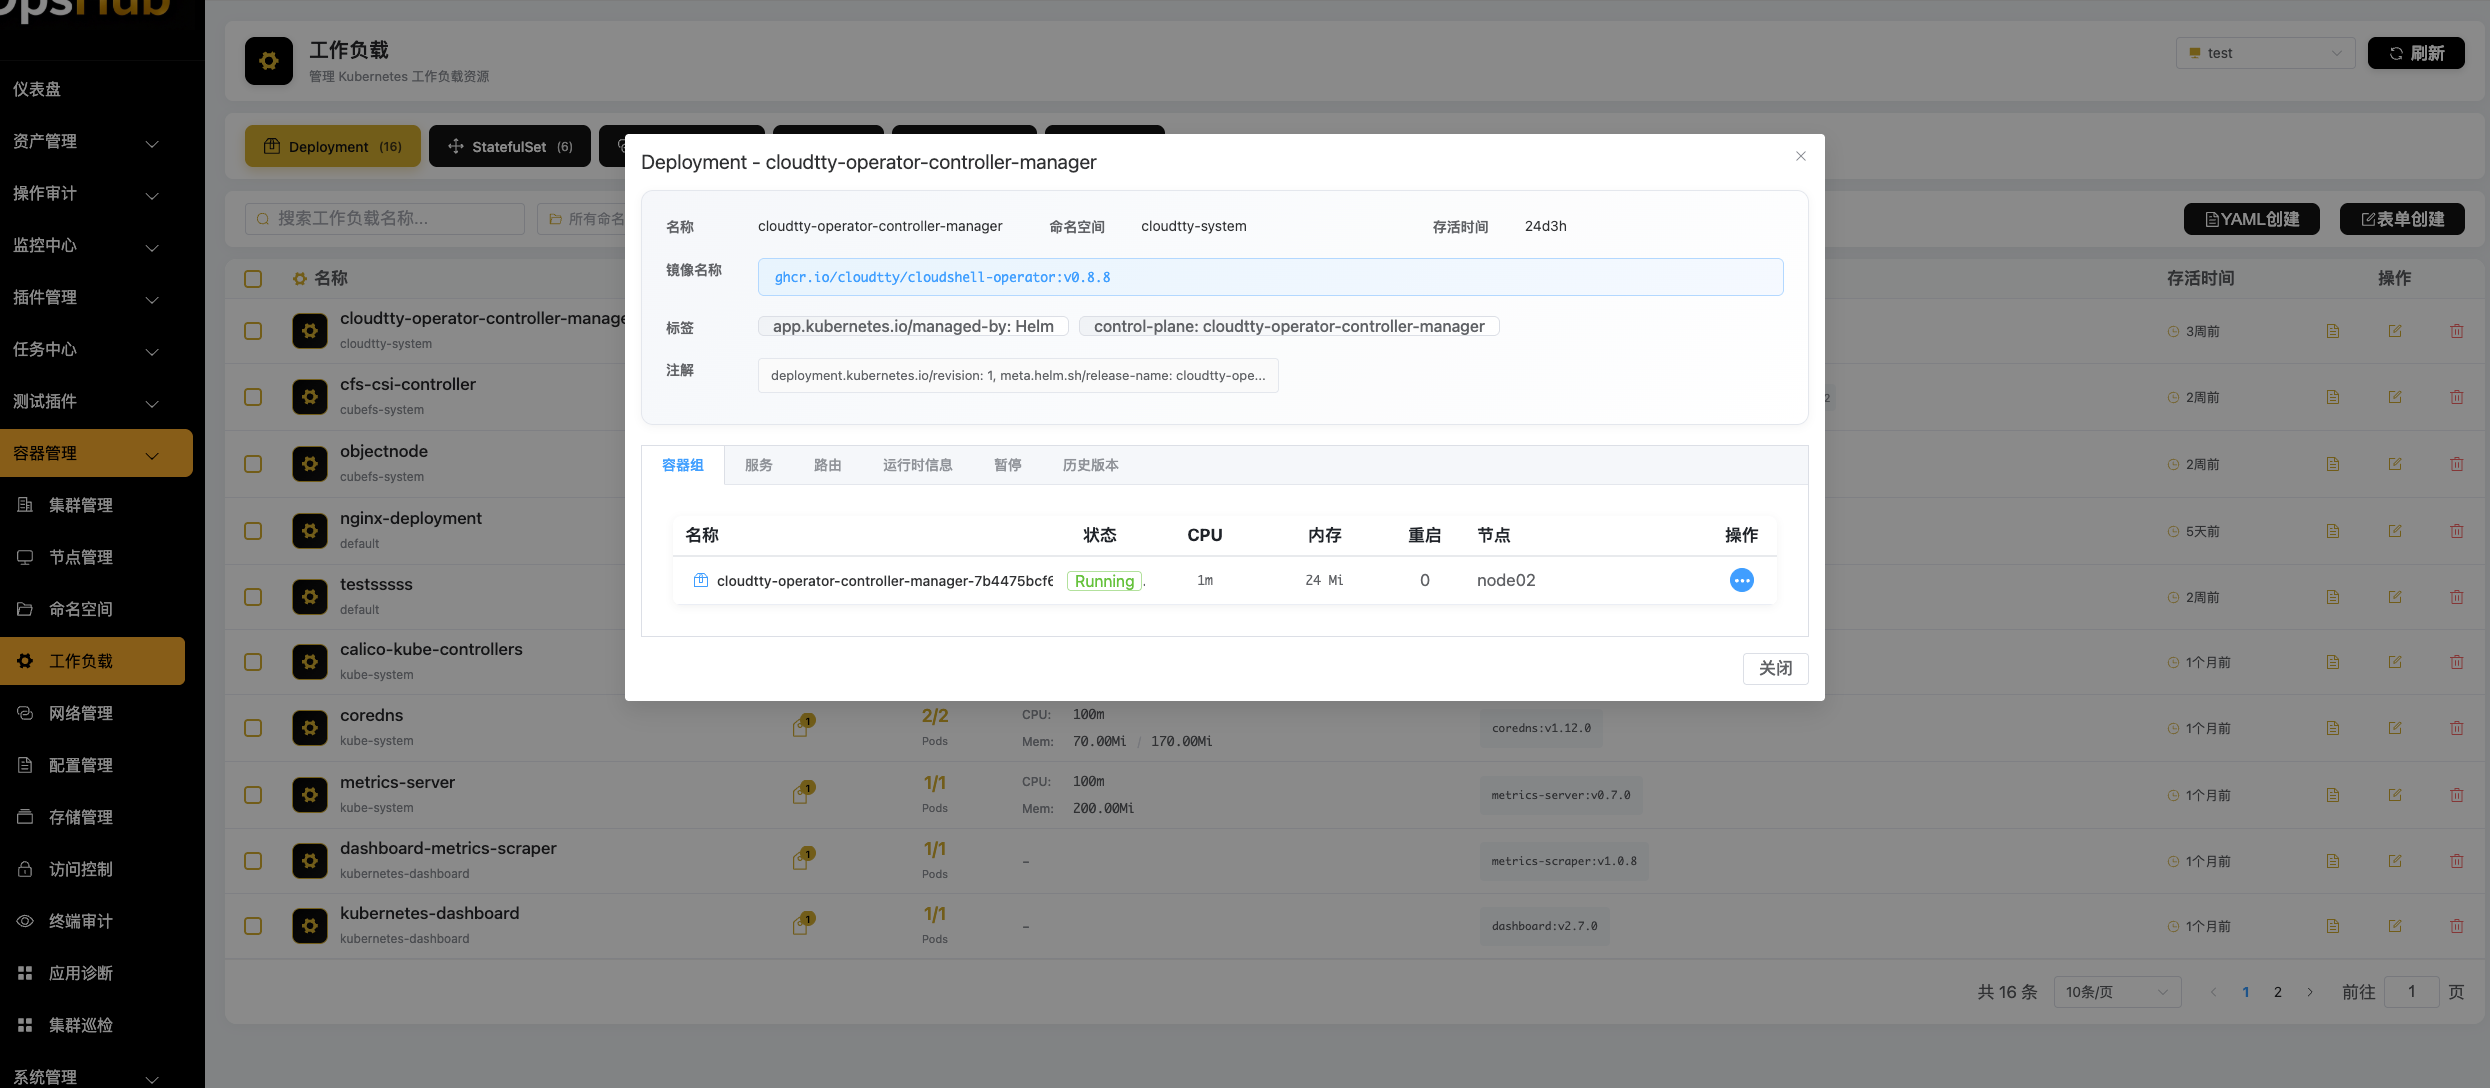Click the 刷新 refresh button
The height and width of the screenshot is (1088, 2490).
2415,53
